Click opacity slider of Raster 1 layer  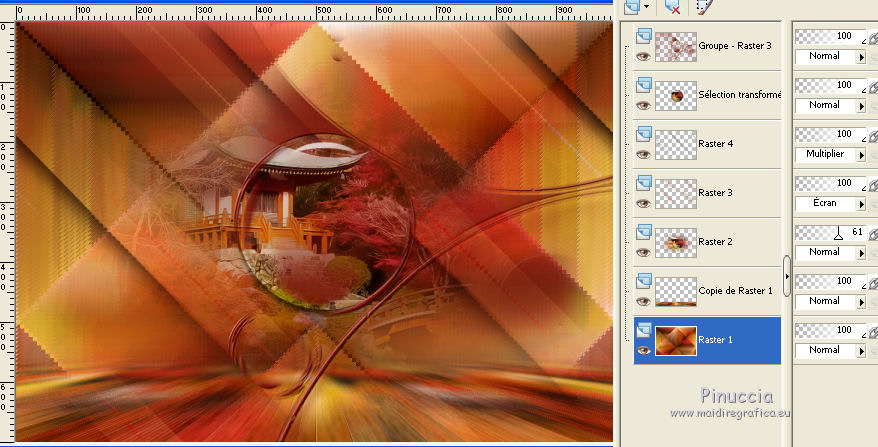coord(830,330)
